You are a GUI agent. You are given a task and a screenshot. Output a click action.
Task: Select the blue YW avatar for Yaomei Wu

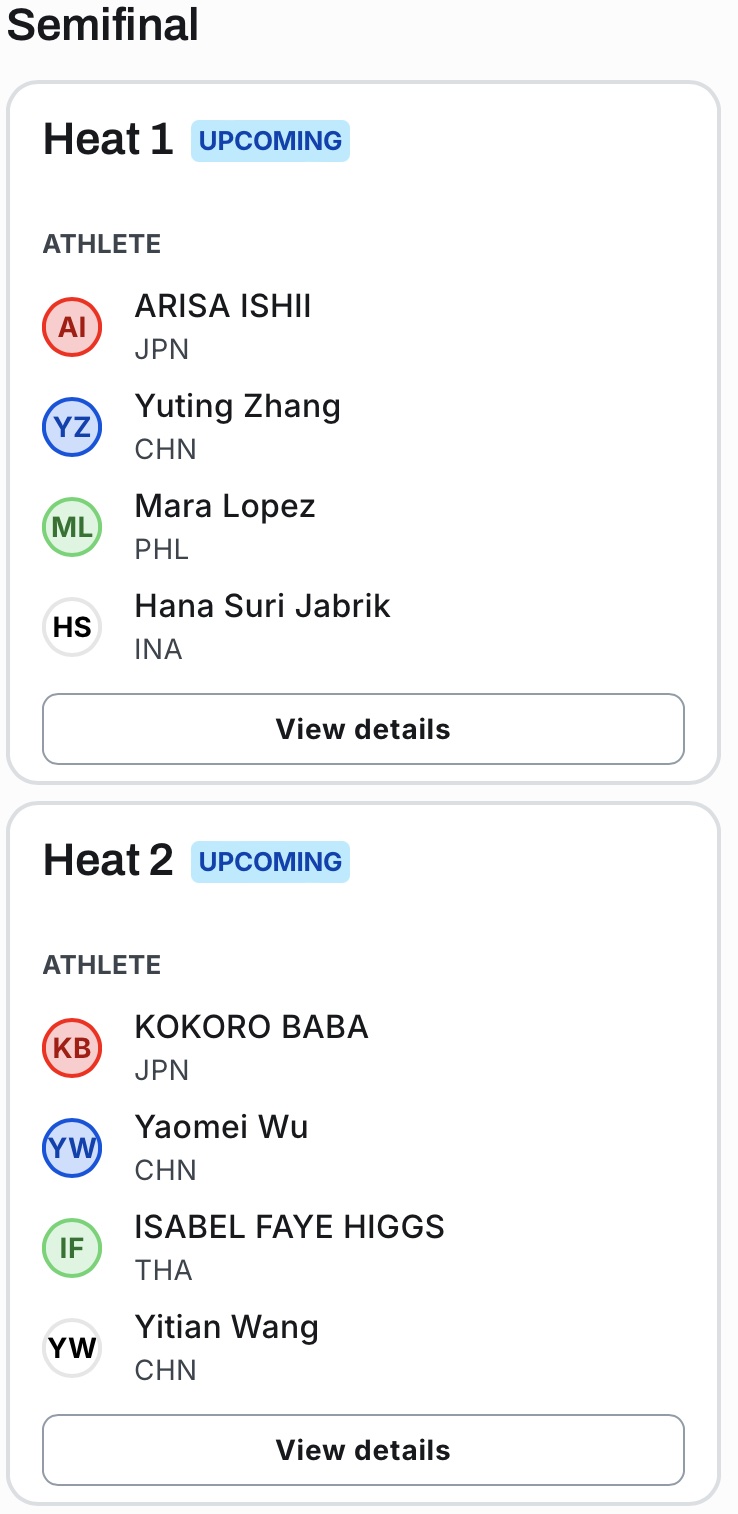point(72,1148)
